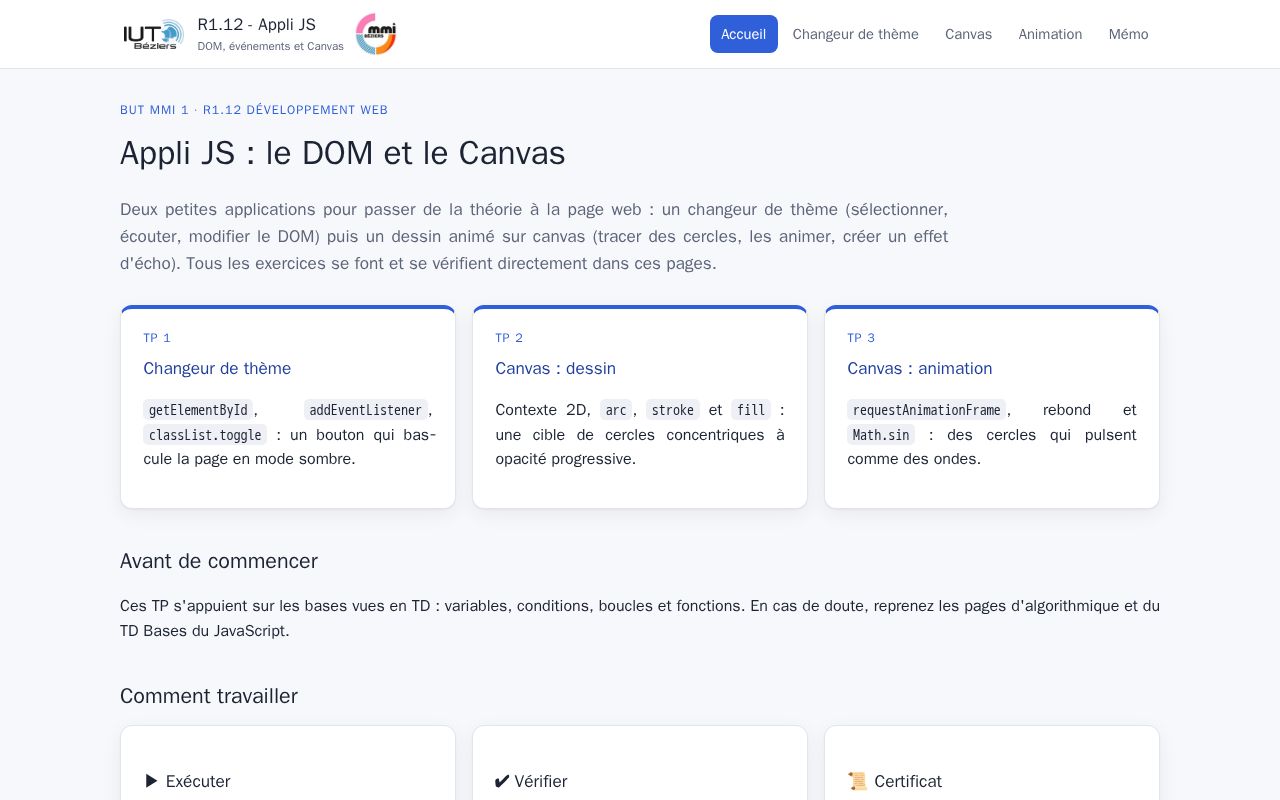Click the stroke code snippet
The image size is (1280, 800).
(x=673, y=410)
